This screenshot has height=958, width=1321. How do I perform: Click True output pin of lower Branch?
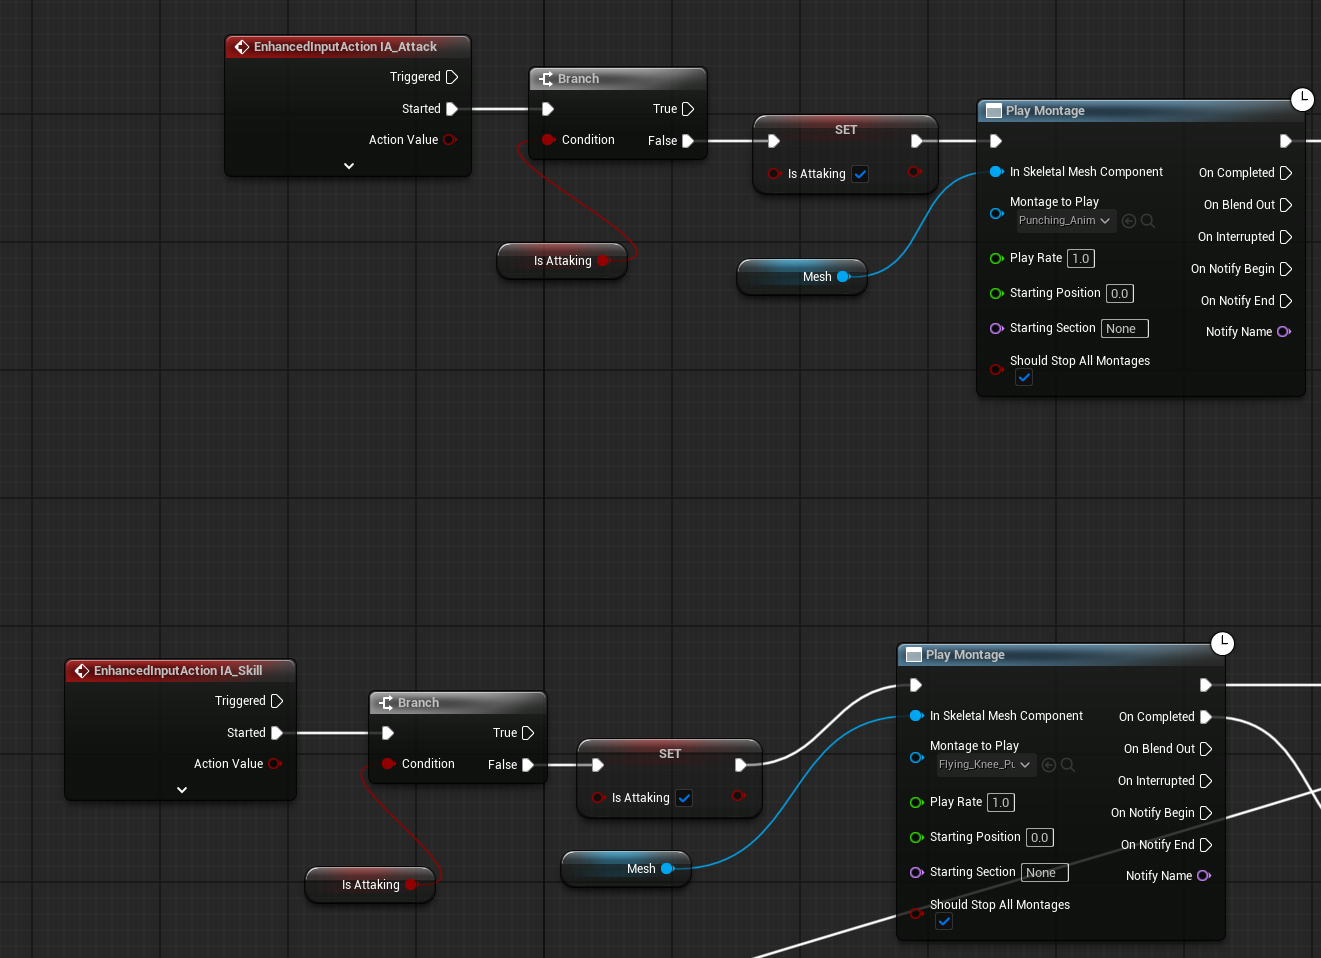528,733
